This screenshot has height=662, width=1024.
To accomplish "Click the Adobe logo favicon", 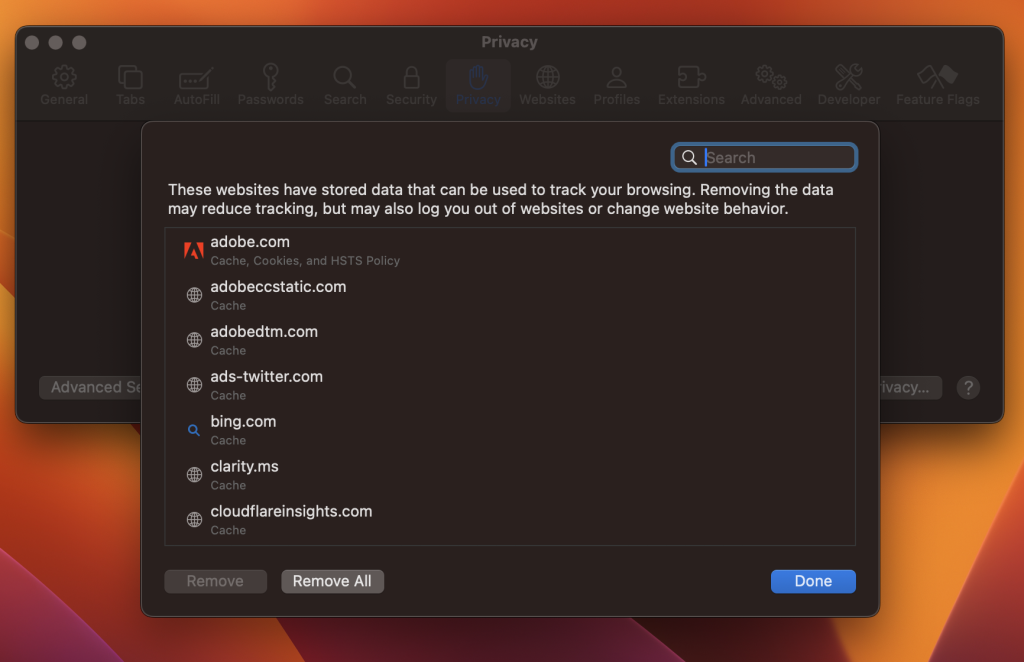I will click(194, 250).
